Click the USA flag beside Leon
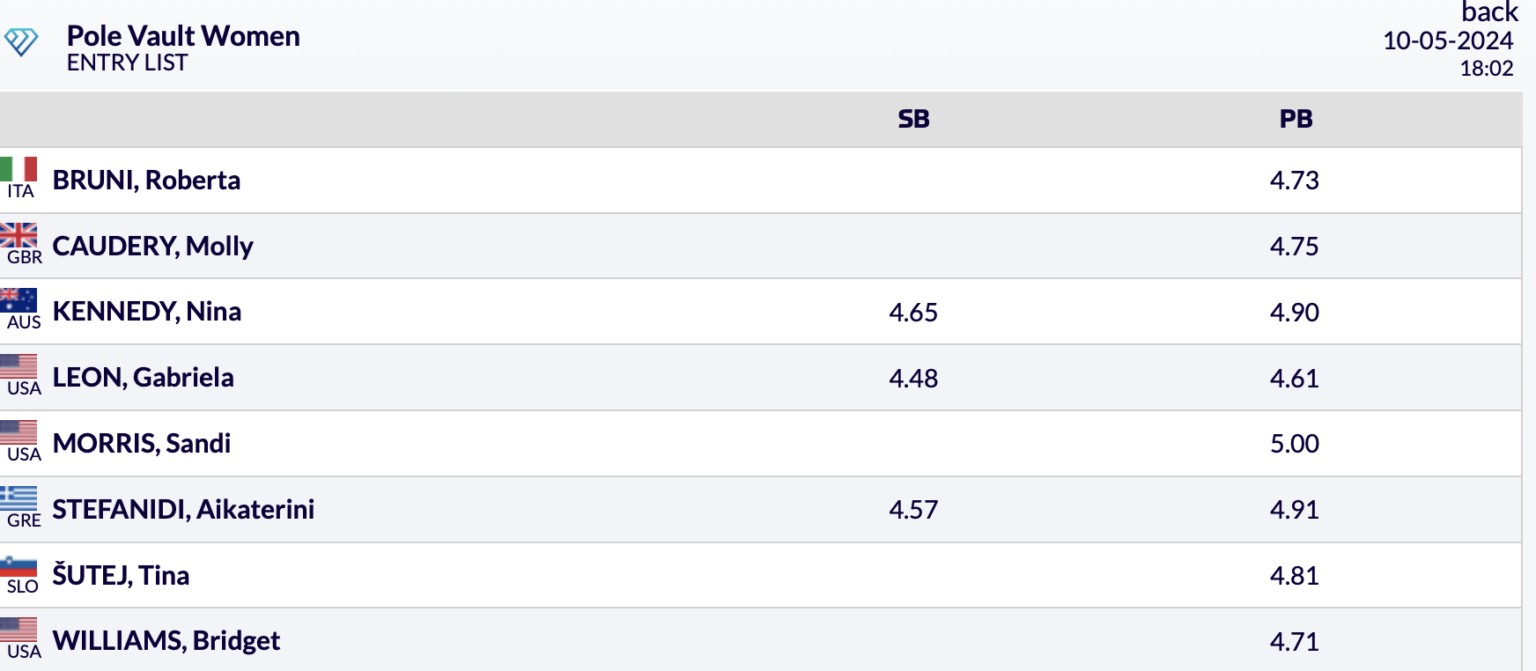 (19, 367)
